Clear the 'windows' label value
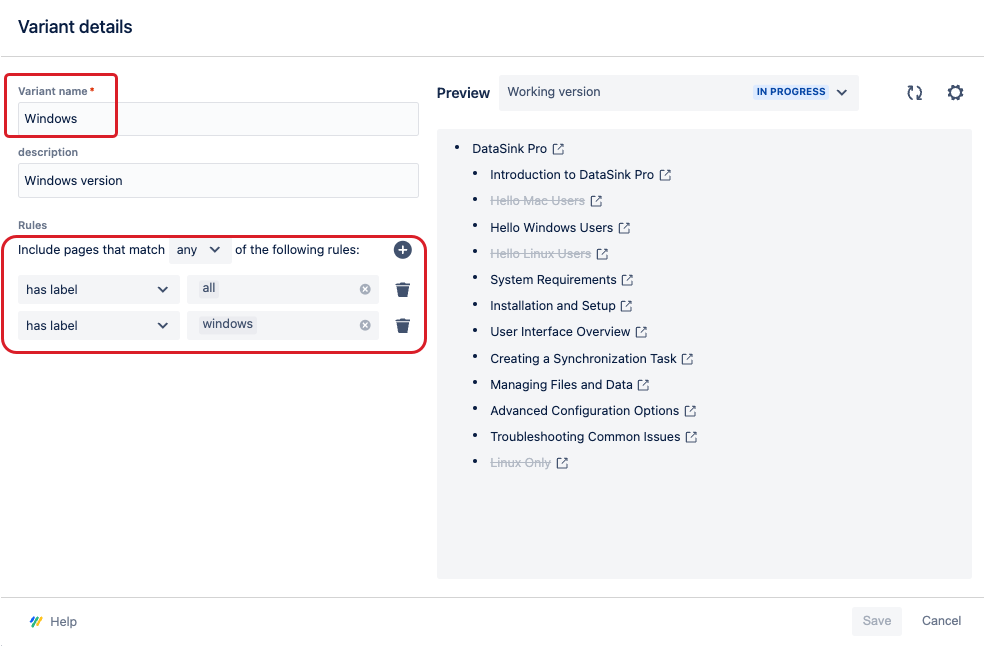984x646 pixels. 365,325
